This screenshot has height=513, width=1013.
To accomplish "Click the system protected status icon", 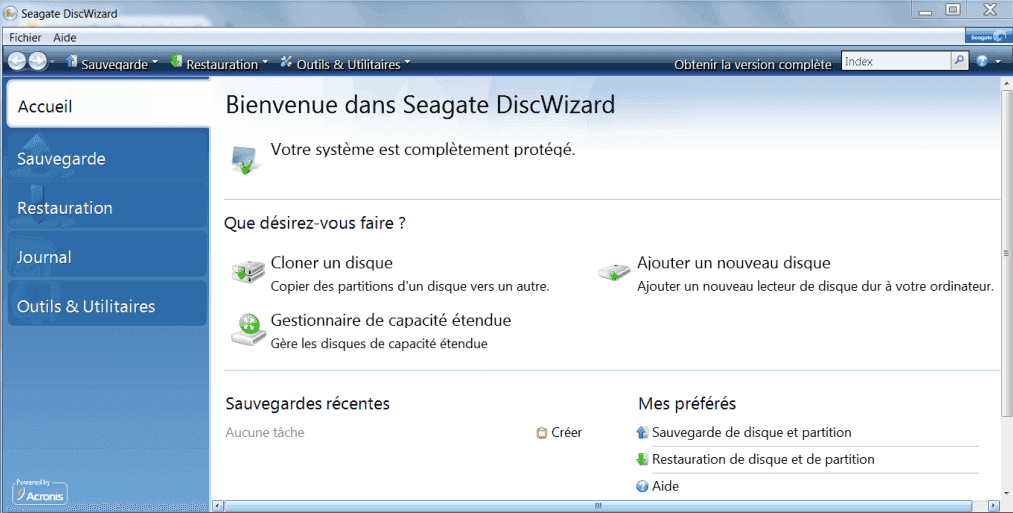I will click(x=245, y=160).
